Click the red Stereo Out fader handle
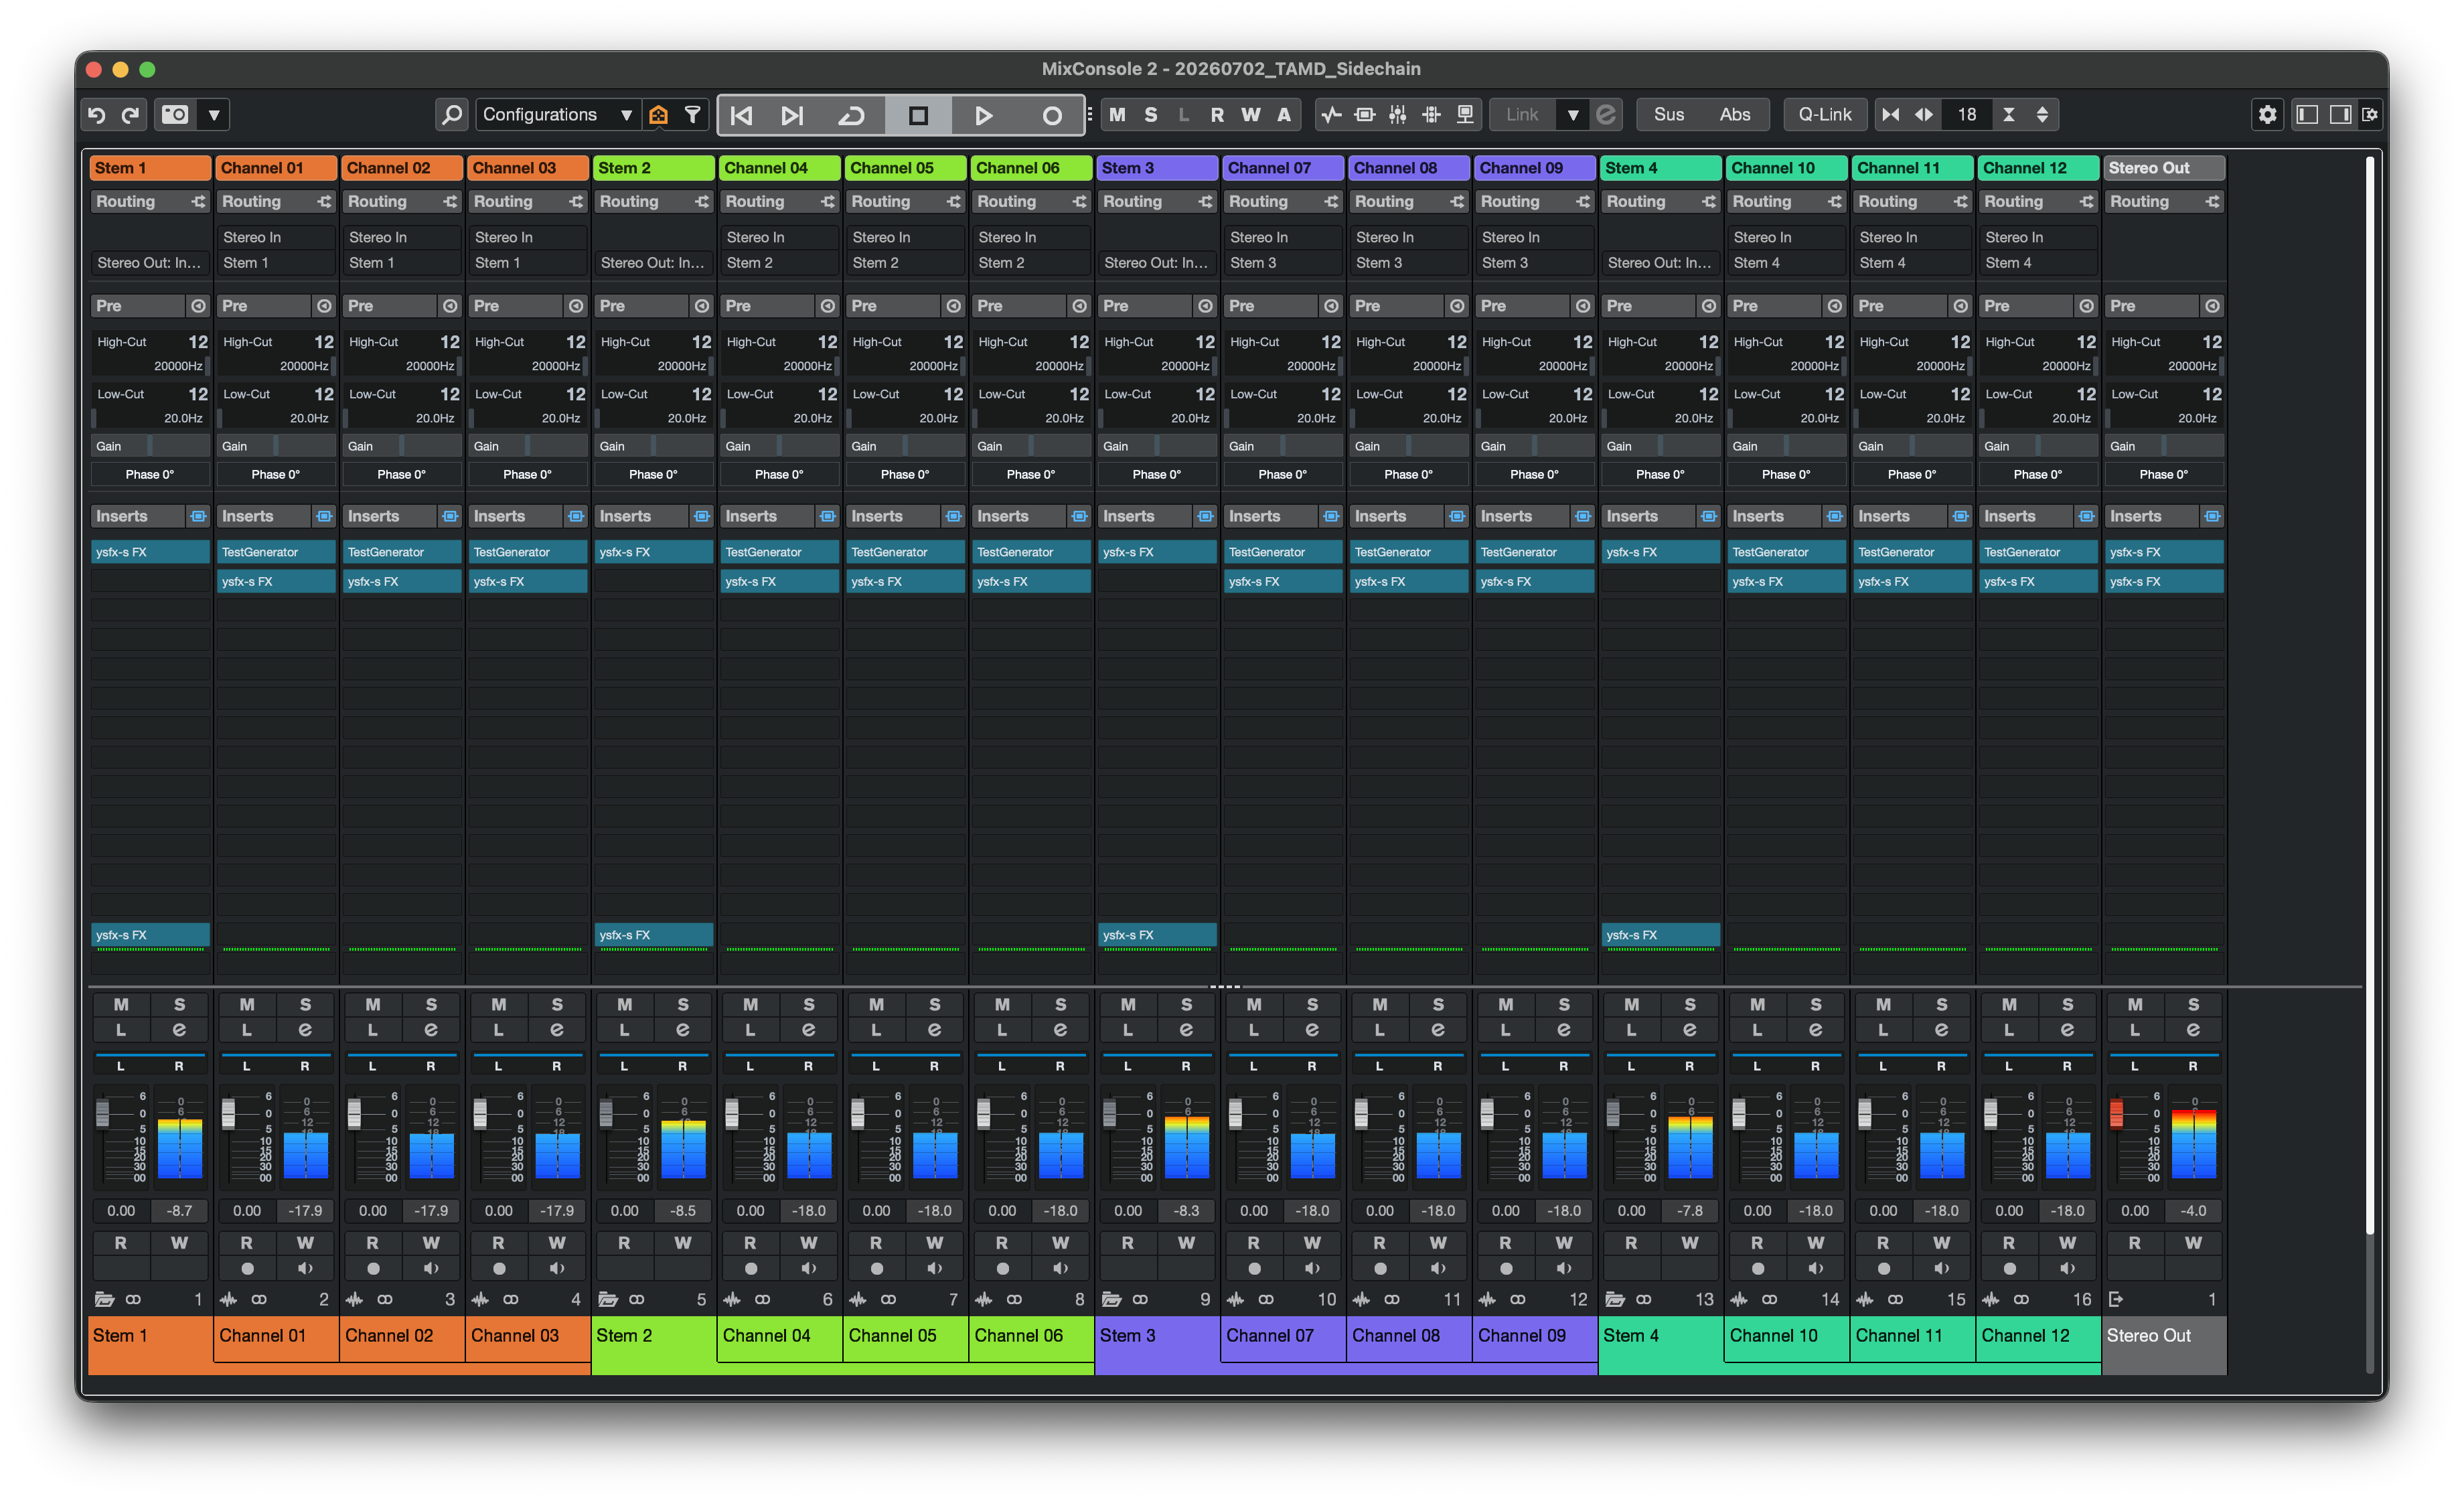Viewport: 2464px width, 1501px height. tap(2116, 1114)
